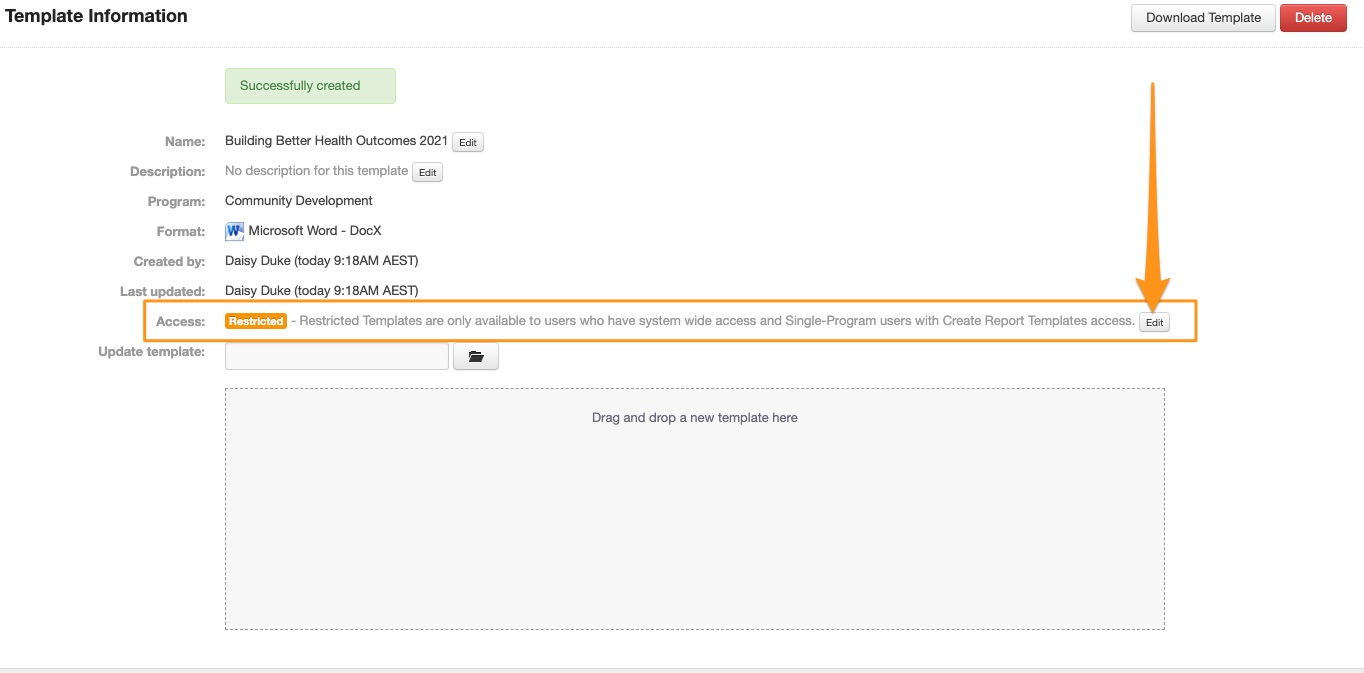Screen dimensions: 1364x673
Task: Click the Created by Daisy Duke value
Action: point(321,261)
